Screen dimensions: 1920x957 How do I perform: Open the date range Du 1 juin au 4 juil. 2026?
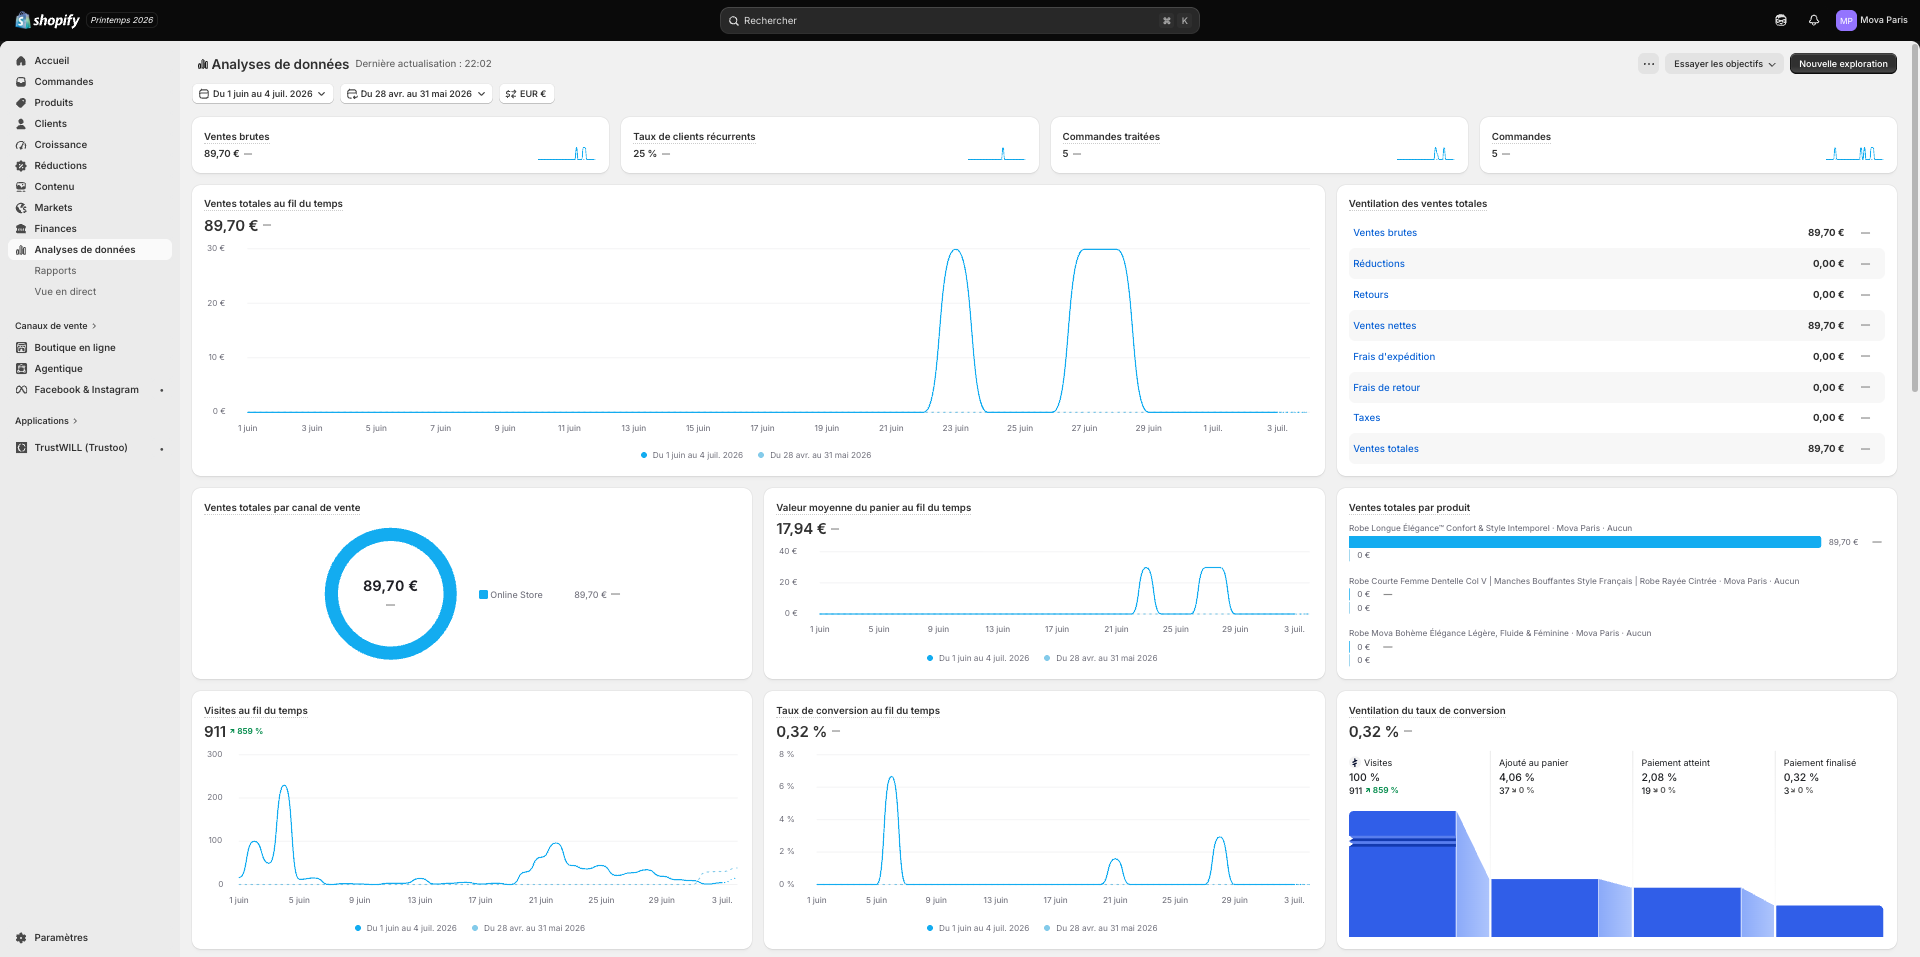[262, 94]
